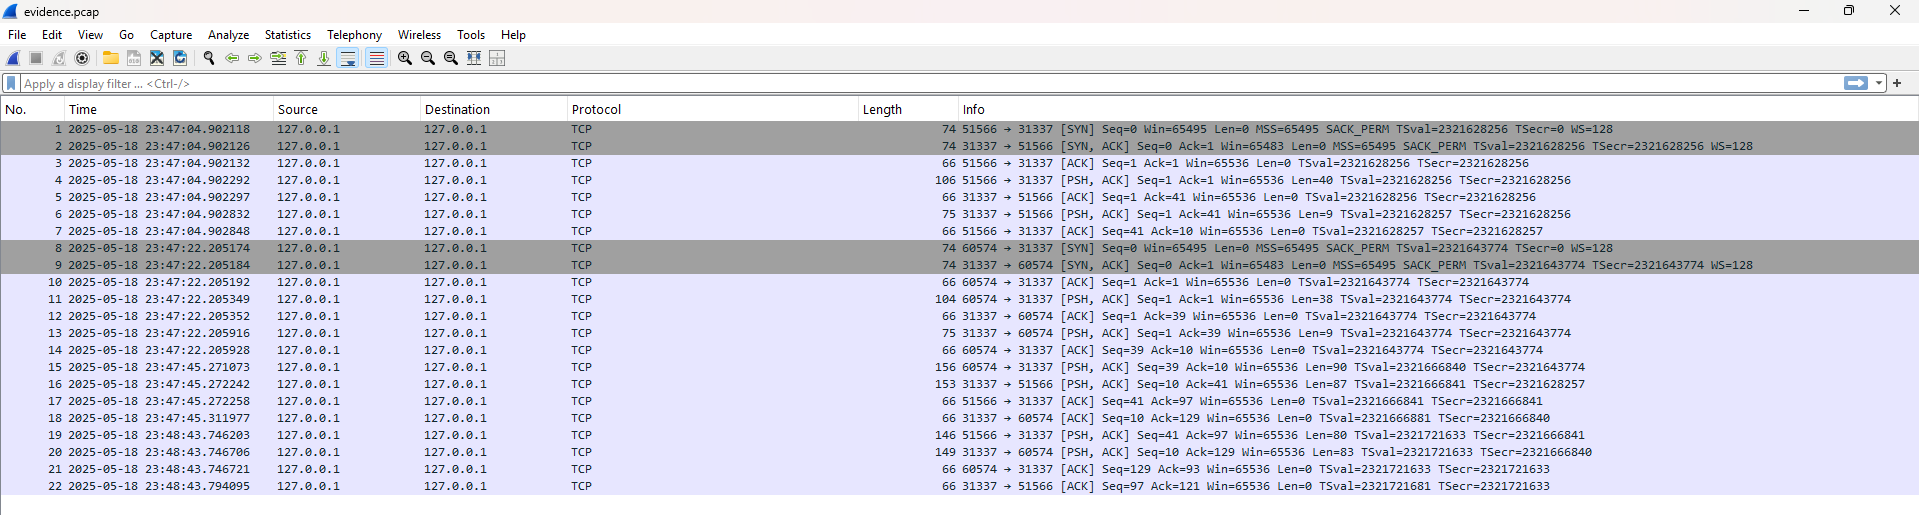Viewport: 1919px width, 515px height.
Task: Sort by the Destination column header
Action: click(494, 109)
